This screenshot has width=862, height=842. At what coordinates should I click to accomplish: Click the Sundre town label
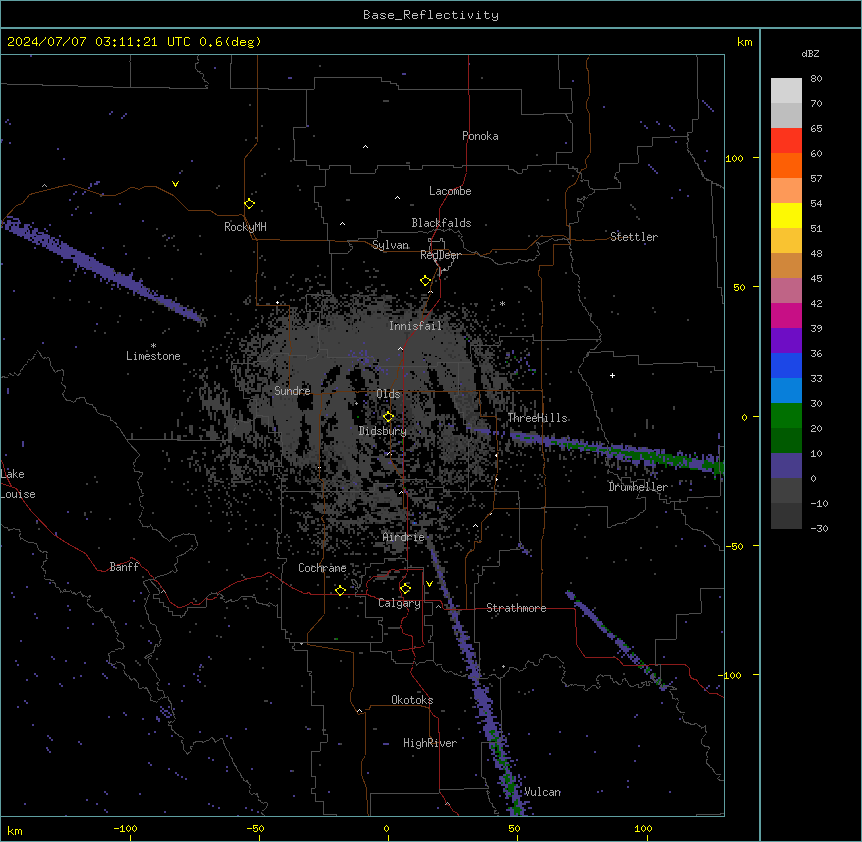(x=292, y=391)
